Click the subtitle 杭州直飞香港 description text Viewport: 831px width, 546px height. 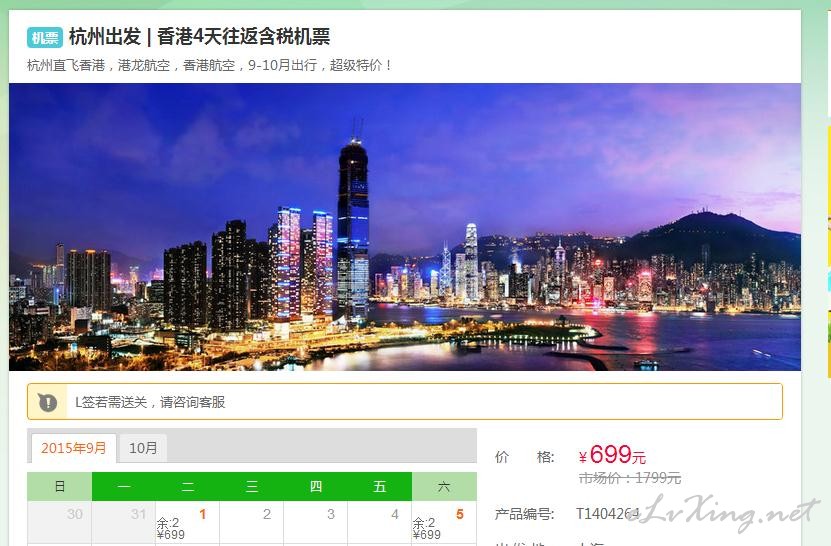click(x=209, y=65)
